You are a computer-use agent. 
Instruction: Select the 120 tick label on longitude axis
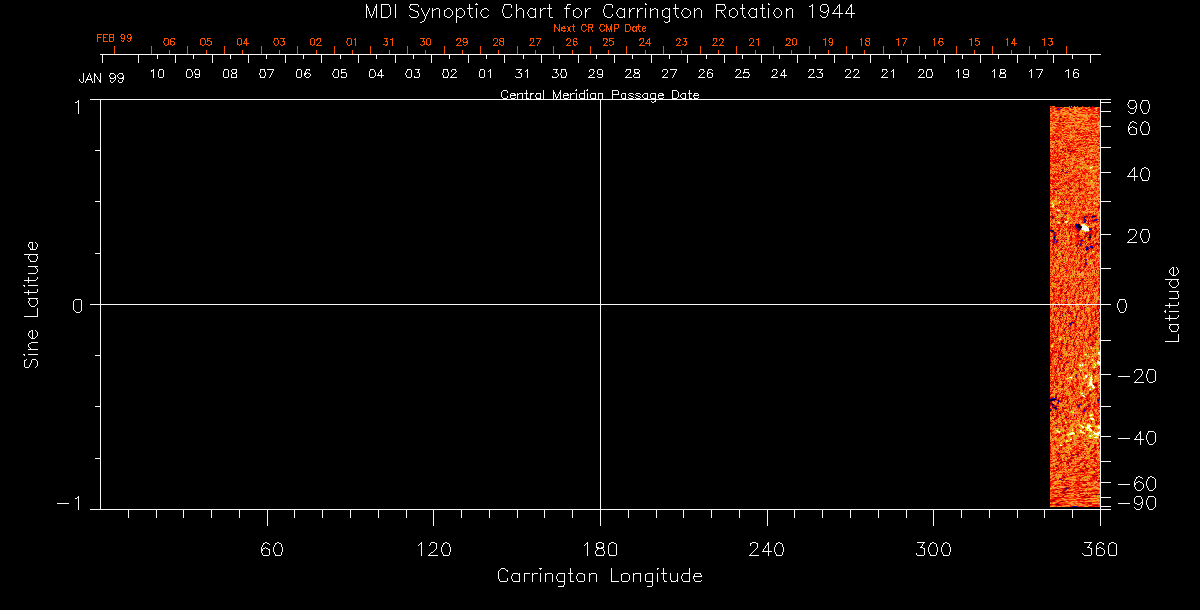[433, 548]
